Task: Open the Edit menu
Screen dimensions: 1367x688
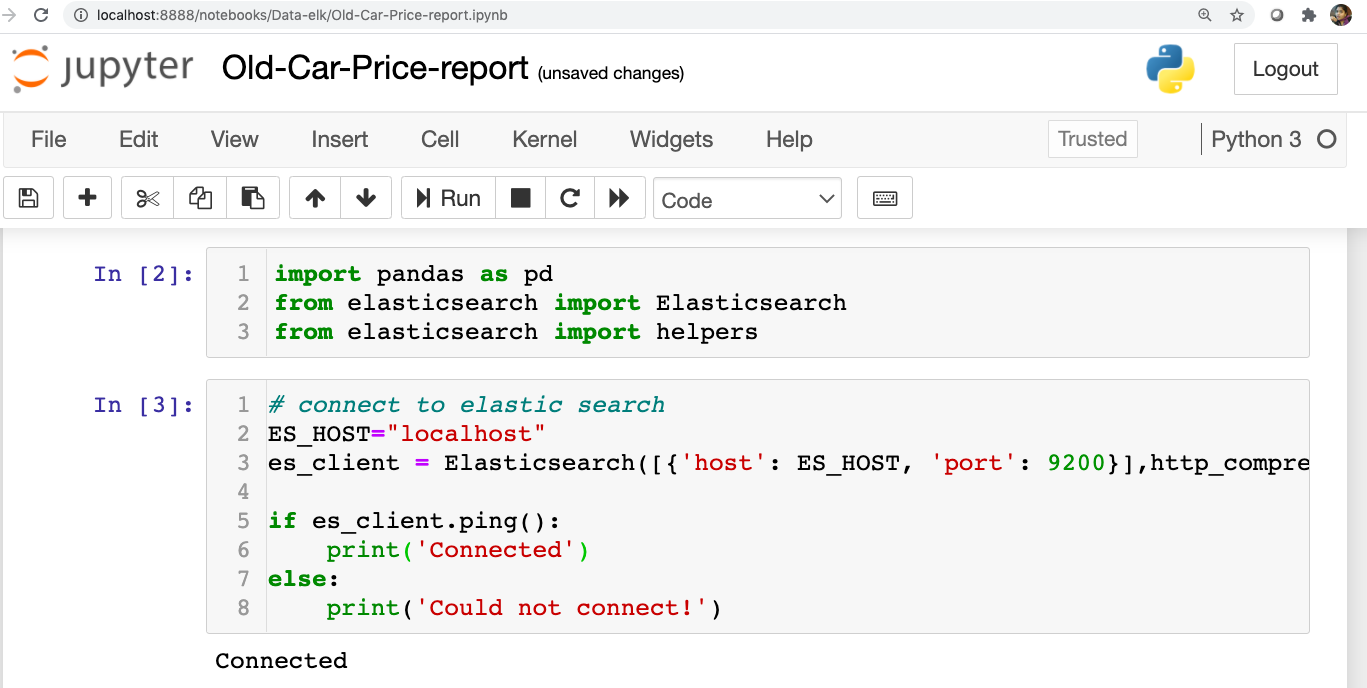Action: pos(139,139)
